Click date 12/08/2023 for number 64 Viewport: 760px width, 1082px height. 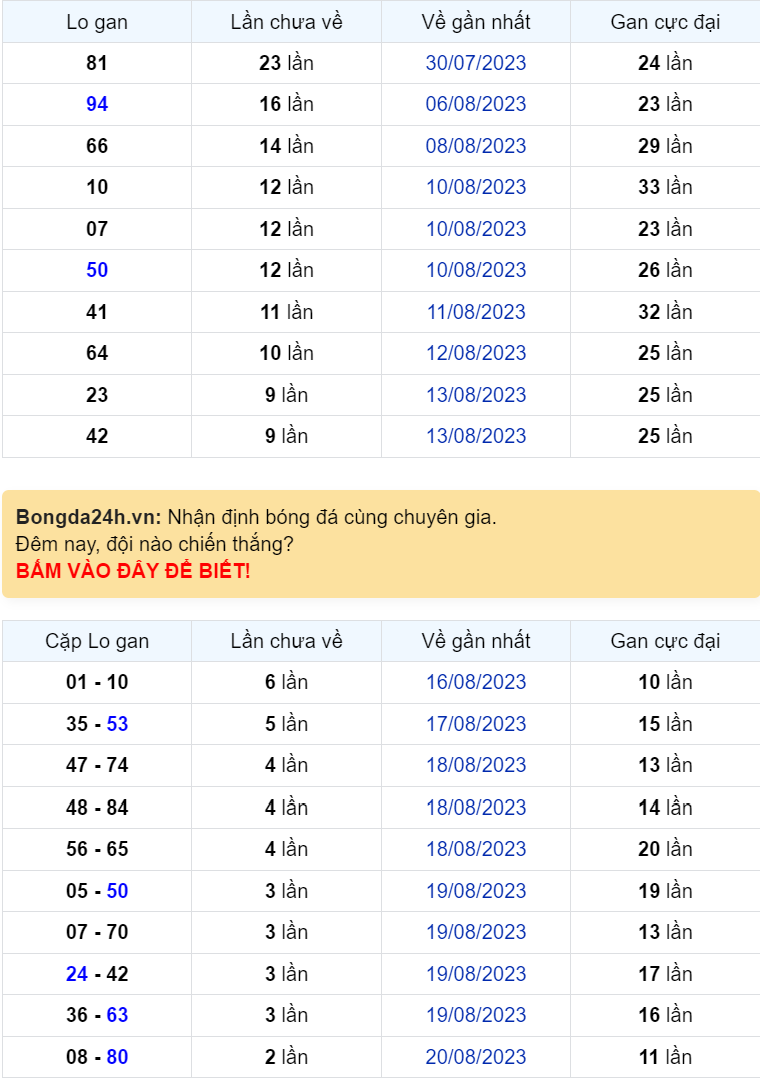475,353
